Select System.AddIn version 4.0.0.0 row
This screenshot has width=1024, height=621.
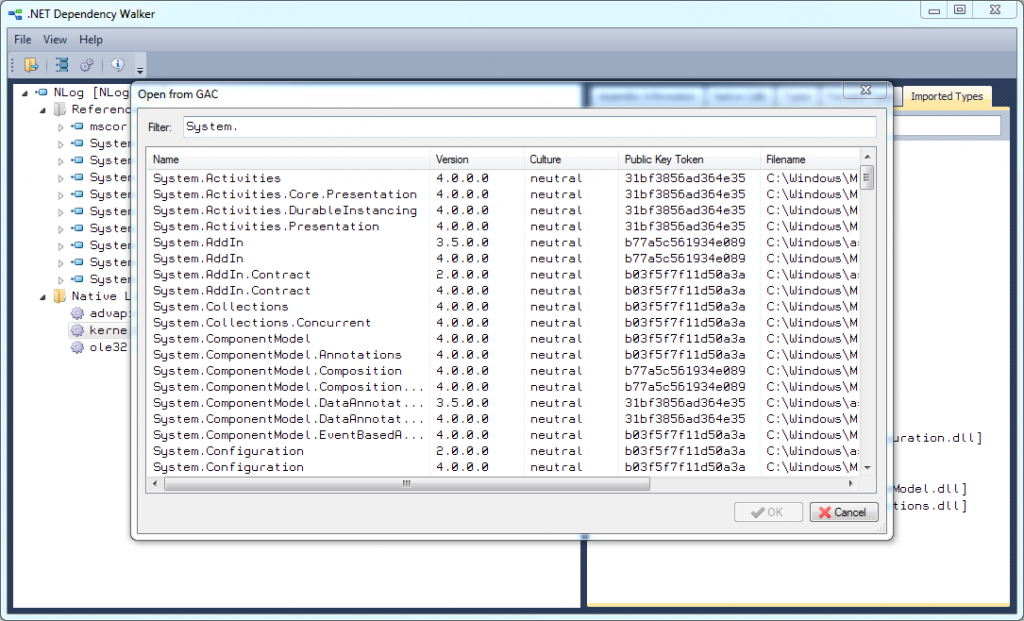point(504,259)
